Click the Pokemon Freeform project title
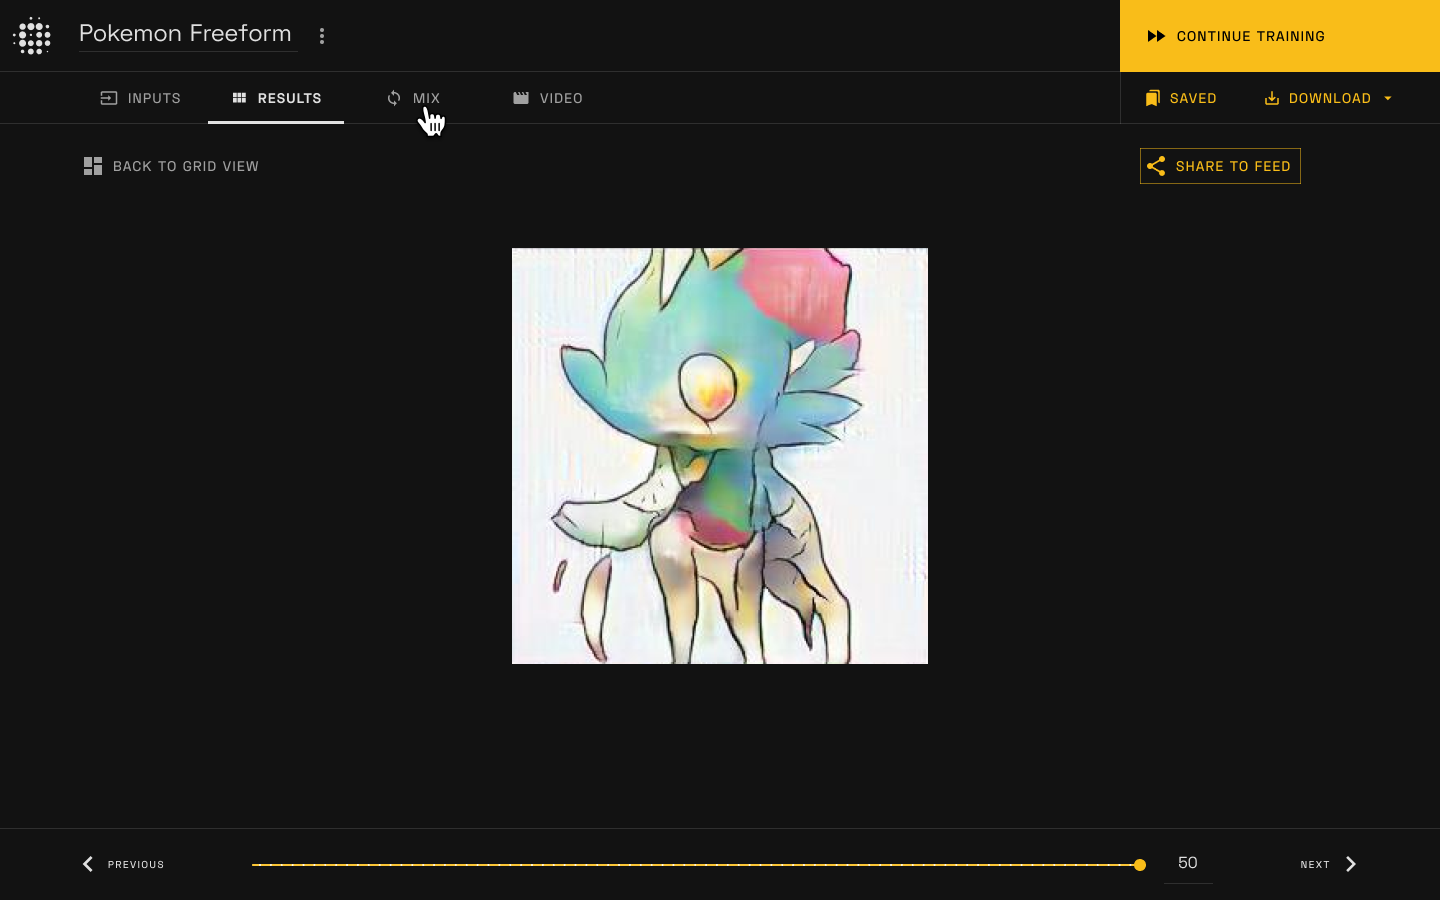The image size is (1440, 900). [x=185, y=33]
